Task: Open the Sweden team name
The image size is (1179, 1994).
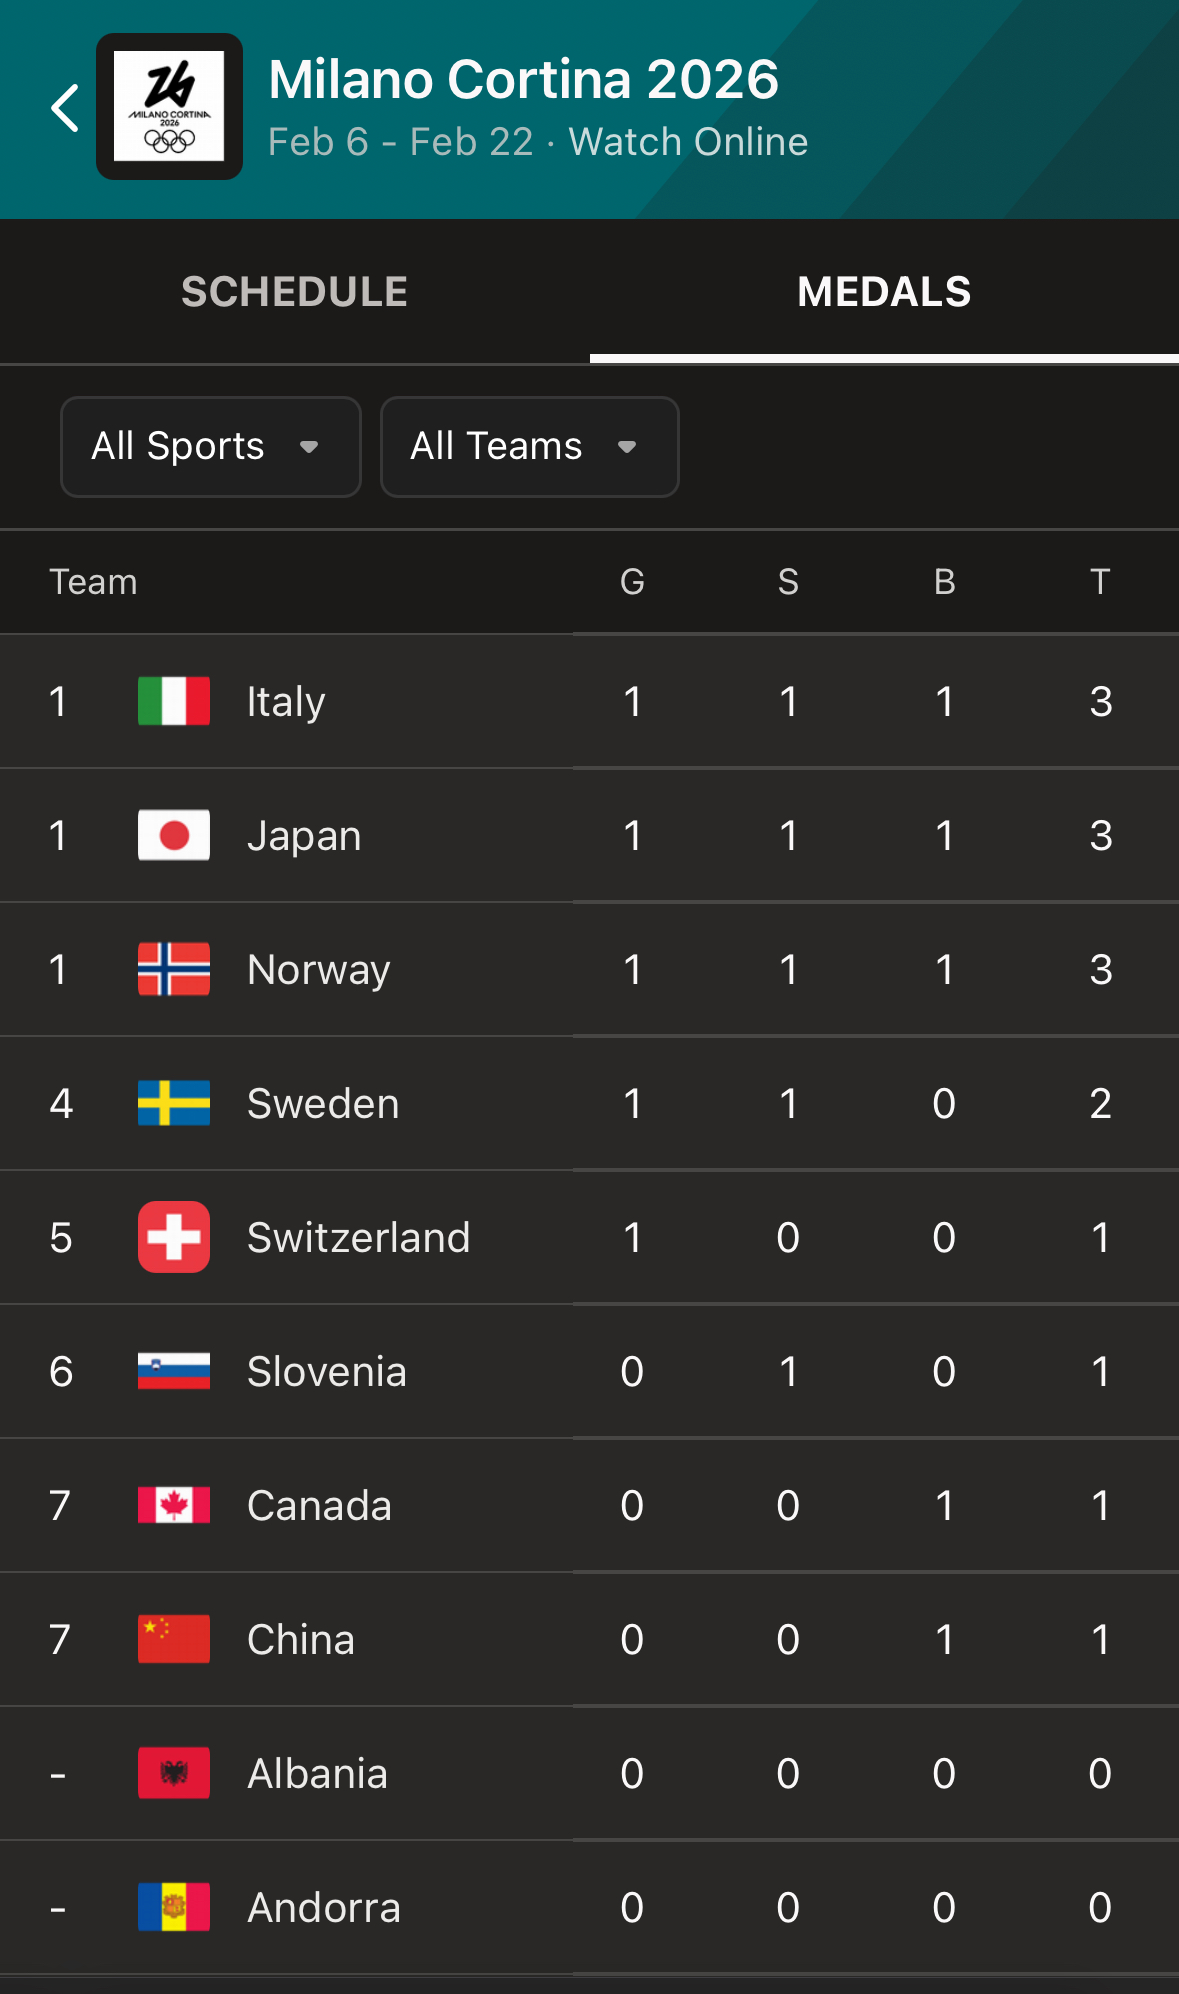Action: coord(323,1104)
